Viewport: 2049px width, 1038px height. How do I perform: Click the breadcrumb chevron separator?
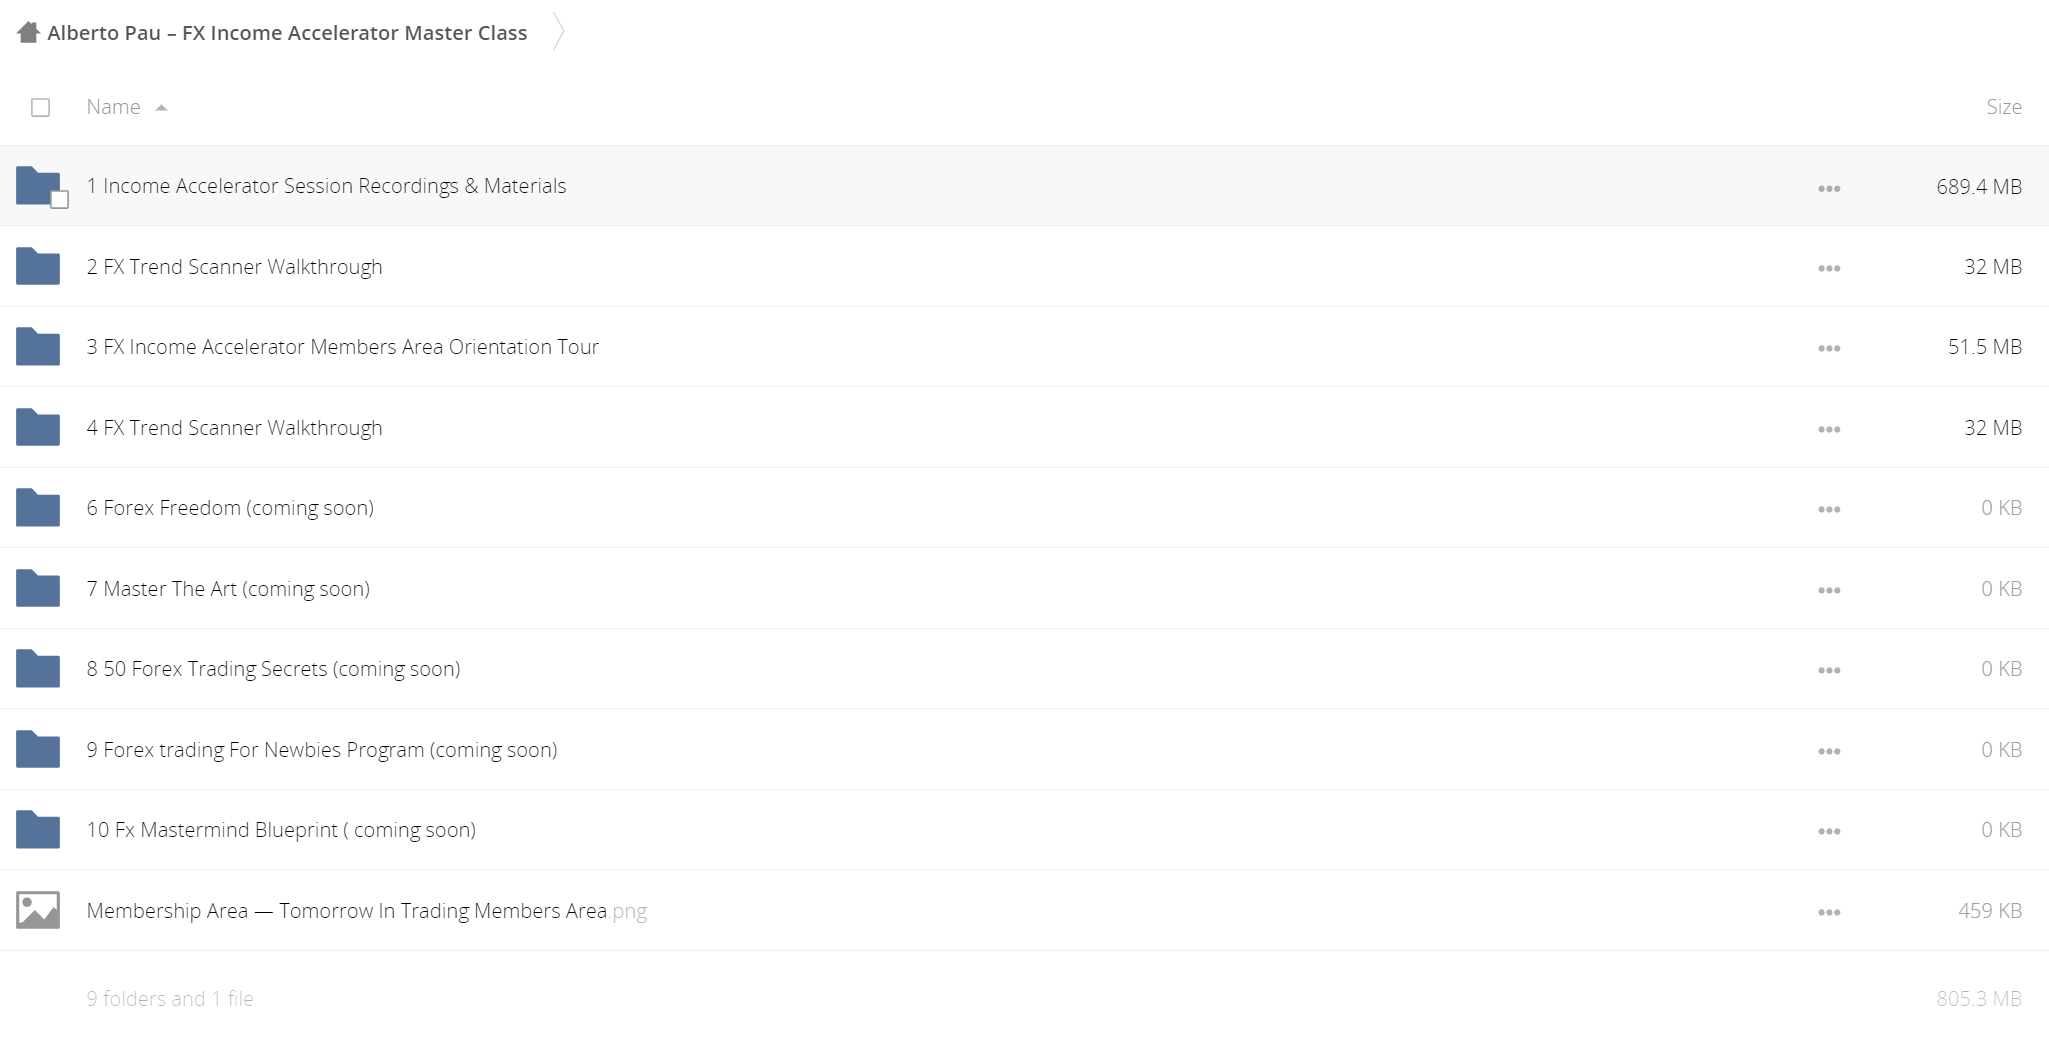pyautogui.click(x=559, y=32)
